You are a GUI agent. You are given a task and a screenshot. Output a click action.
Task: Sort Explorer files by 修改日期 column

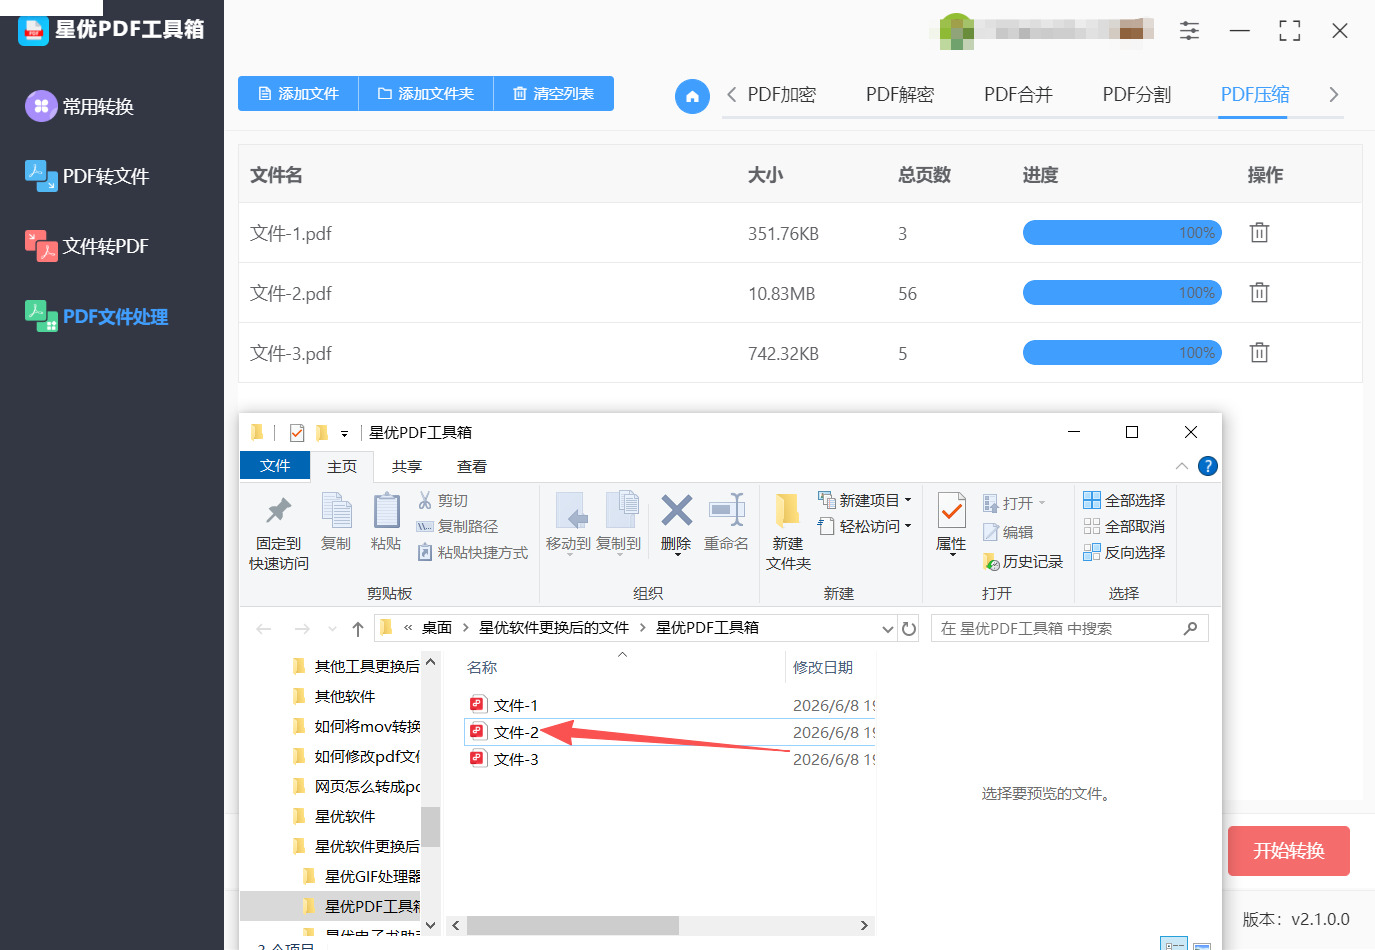823,667
